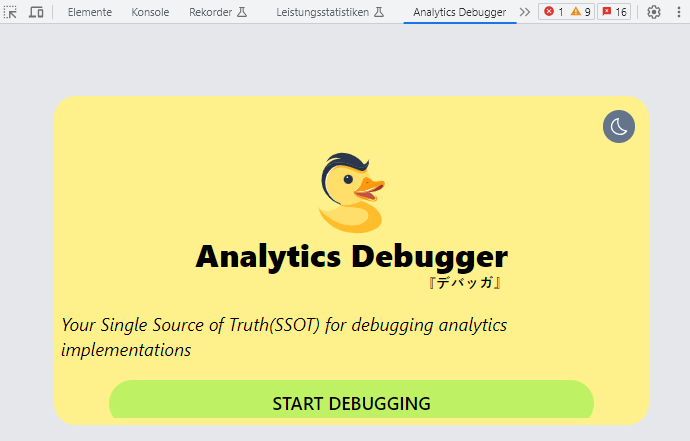
Task: Click the duck logo image
Action: (351, 193)
